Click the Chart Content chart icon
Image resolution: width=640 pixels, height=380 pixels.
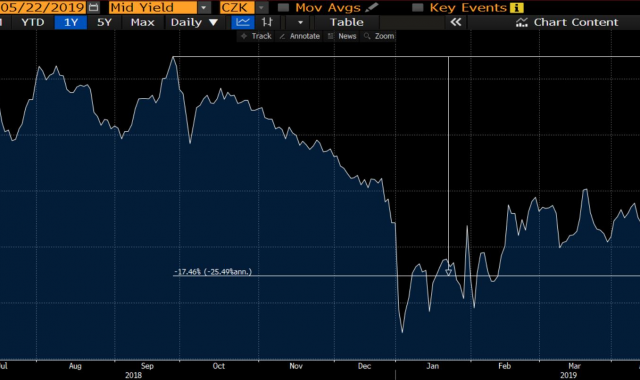click(522, 22)
